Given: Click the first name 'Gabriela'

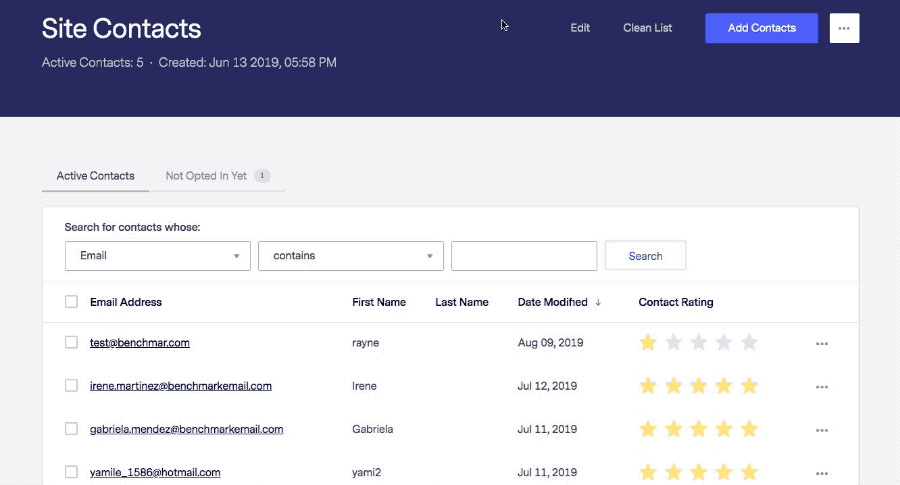Looking at the screenshot, I should click(x=373, y=429).
